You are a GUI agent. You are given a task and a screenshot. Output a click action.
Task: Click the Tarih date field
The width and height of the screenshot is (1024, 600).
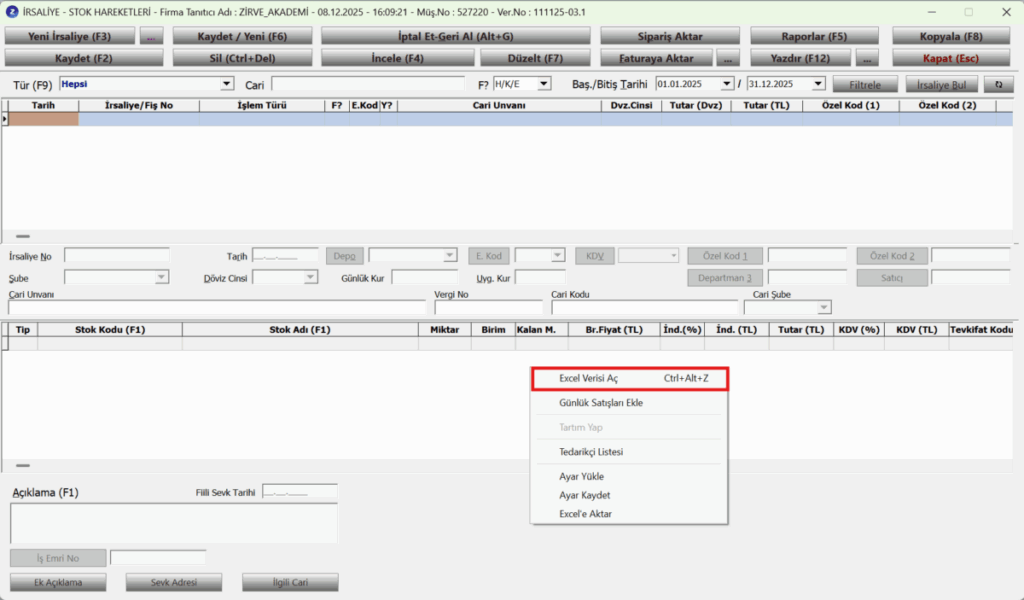[x=285, y=255]
